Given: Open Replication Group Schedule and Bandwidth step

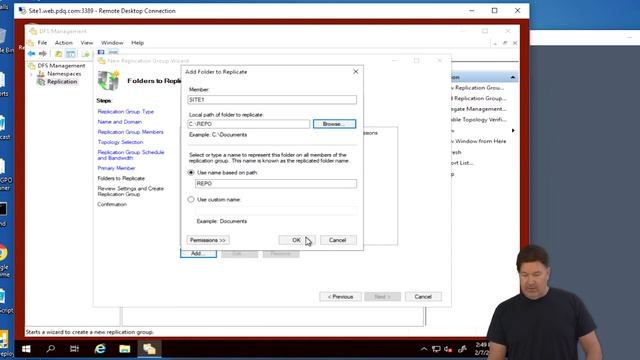Looking at the screenshot, I should [131, 155].
